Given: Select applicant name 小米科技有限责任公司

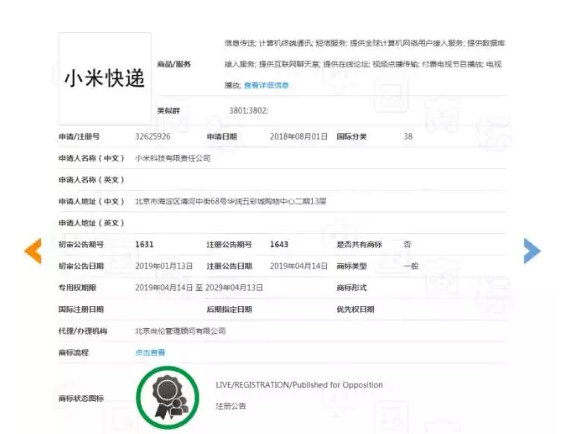Looking at the screenshot, I should 173,158.
